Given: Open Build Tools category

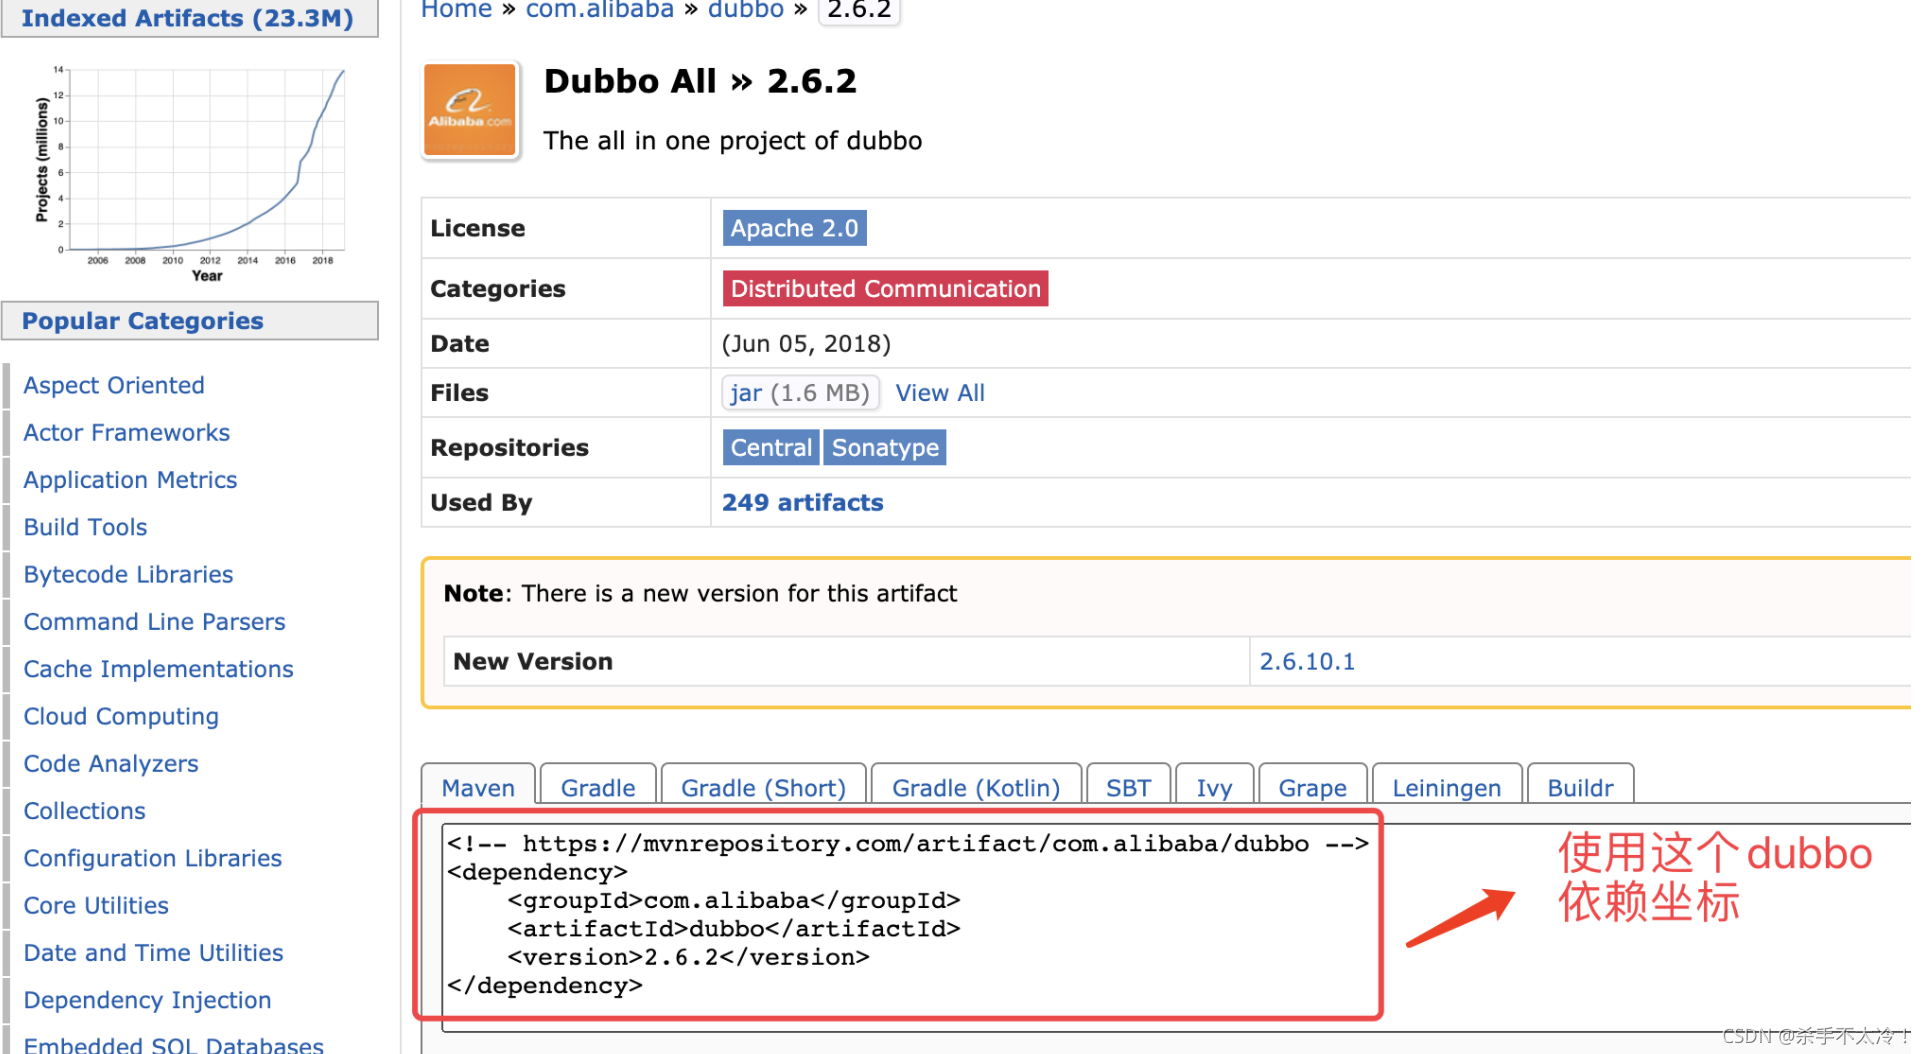Looking at the screenshot, I should coord(85,527).
